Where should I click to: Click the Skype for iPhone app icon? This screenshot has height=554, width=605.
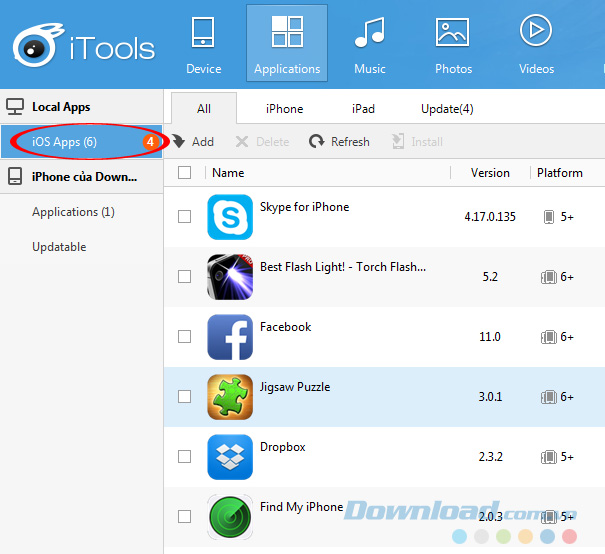pyautogui.click(x=230, y=217)
